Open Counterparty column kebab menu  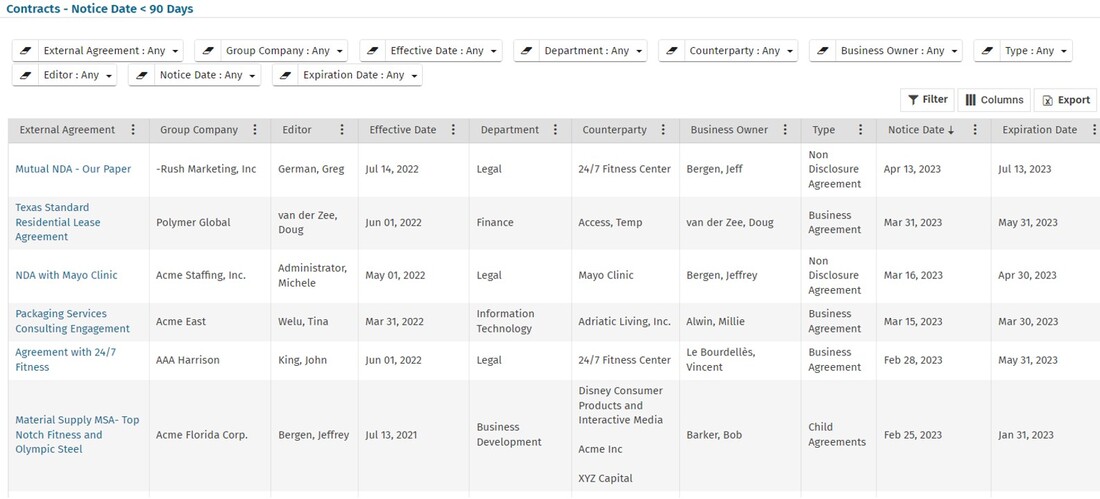(664, 130)
